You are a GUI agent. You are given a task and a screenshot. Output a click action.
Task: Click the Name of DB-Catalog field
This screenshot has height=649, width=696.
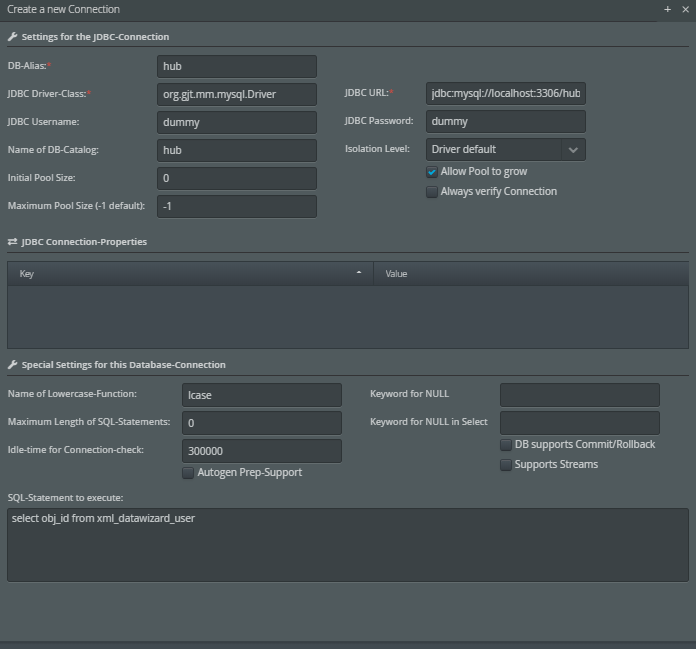[x=237, y=150]
